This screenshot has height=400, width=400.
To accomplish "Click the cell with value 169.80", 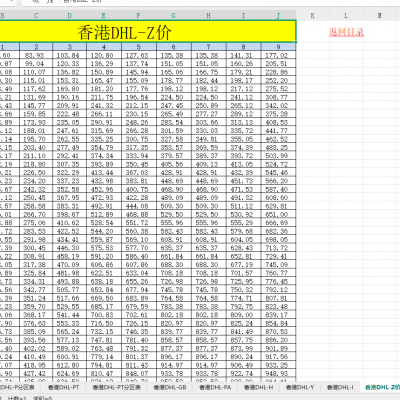I will 70,89.
